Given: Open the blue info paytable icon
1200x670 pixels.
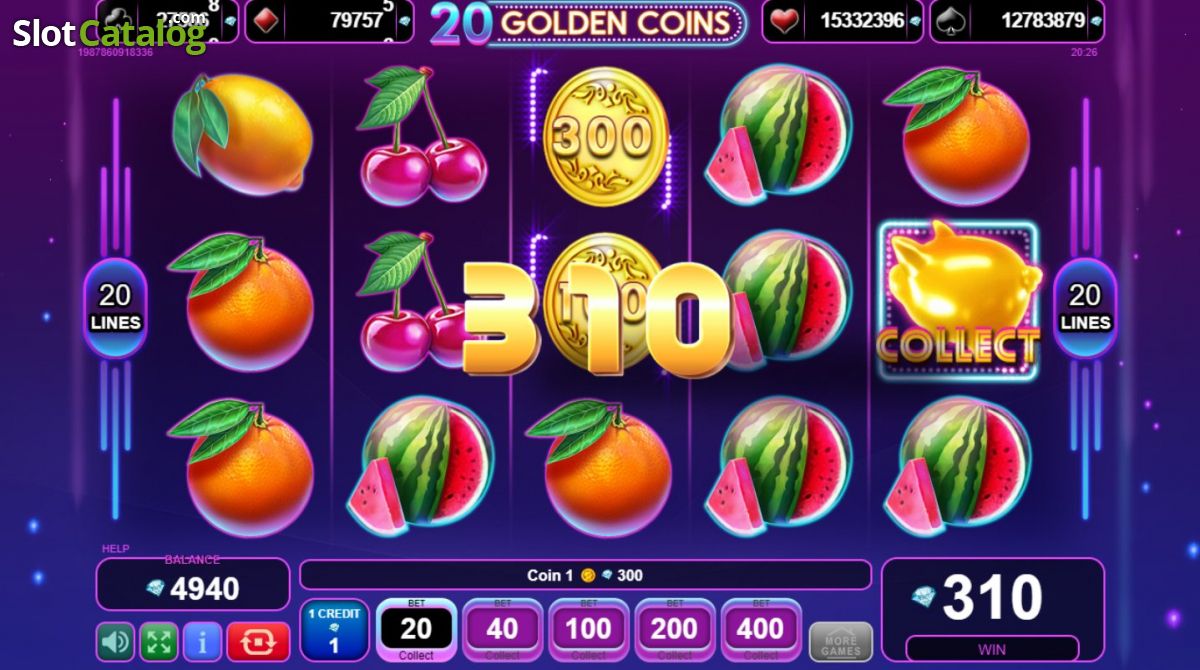Looking at the screenshot, I should [x=203, y=641].
